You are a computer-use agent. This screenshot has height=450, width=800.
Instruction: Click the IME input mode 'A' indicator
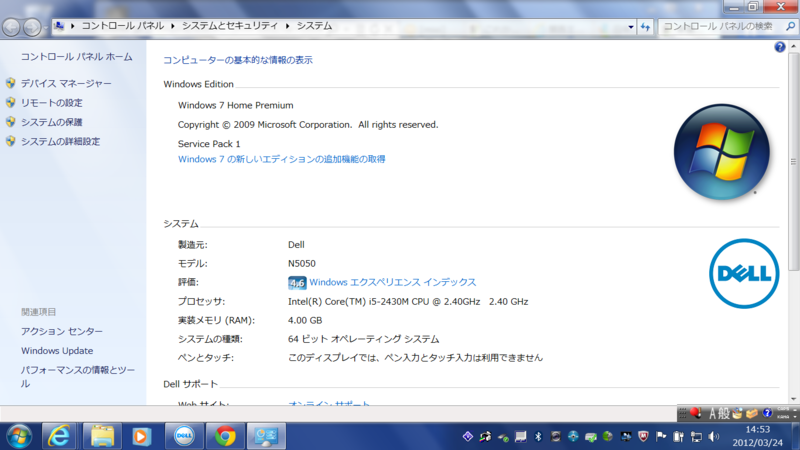pyautogui.click(x=712, y=413)
